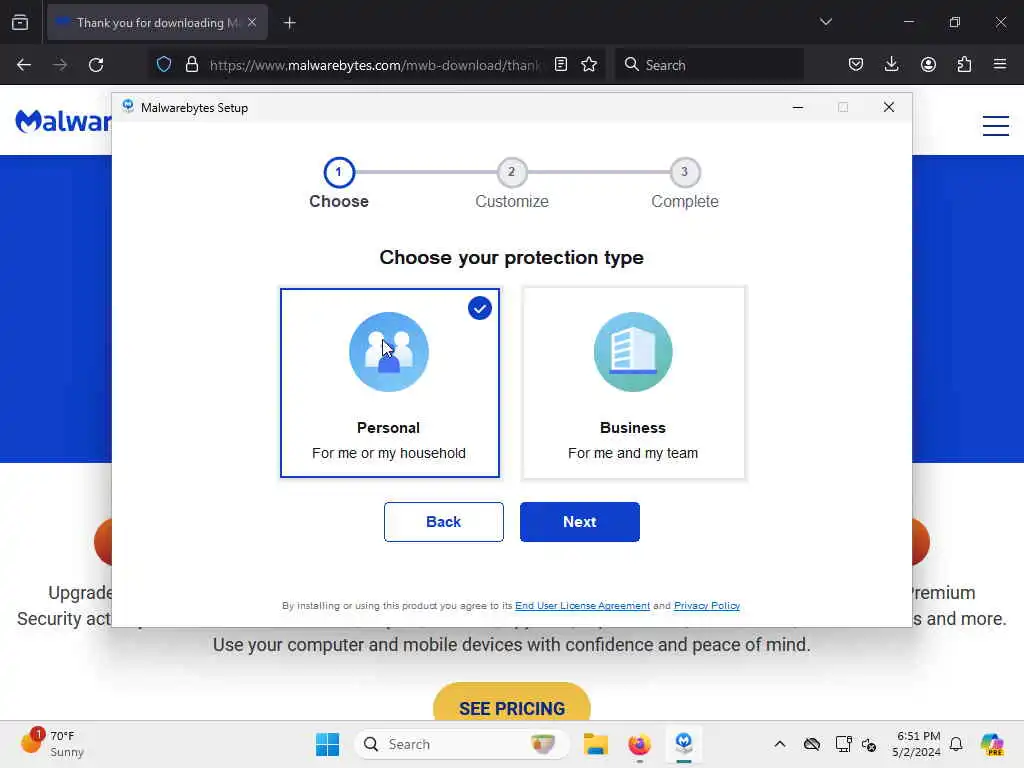
Task: Open the Firefox extensions icon
Action: click(x=964, y=64)
